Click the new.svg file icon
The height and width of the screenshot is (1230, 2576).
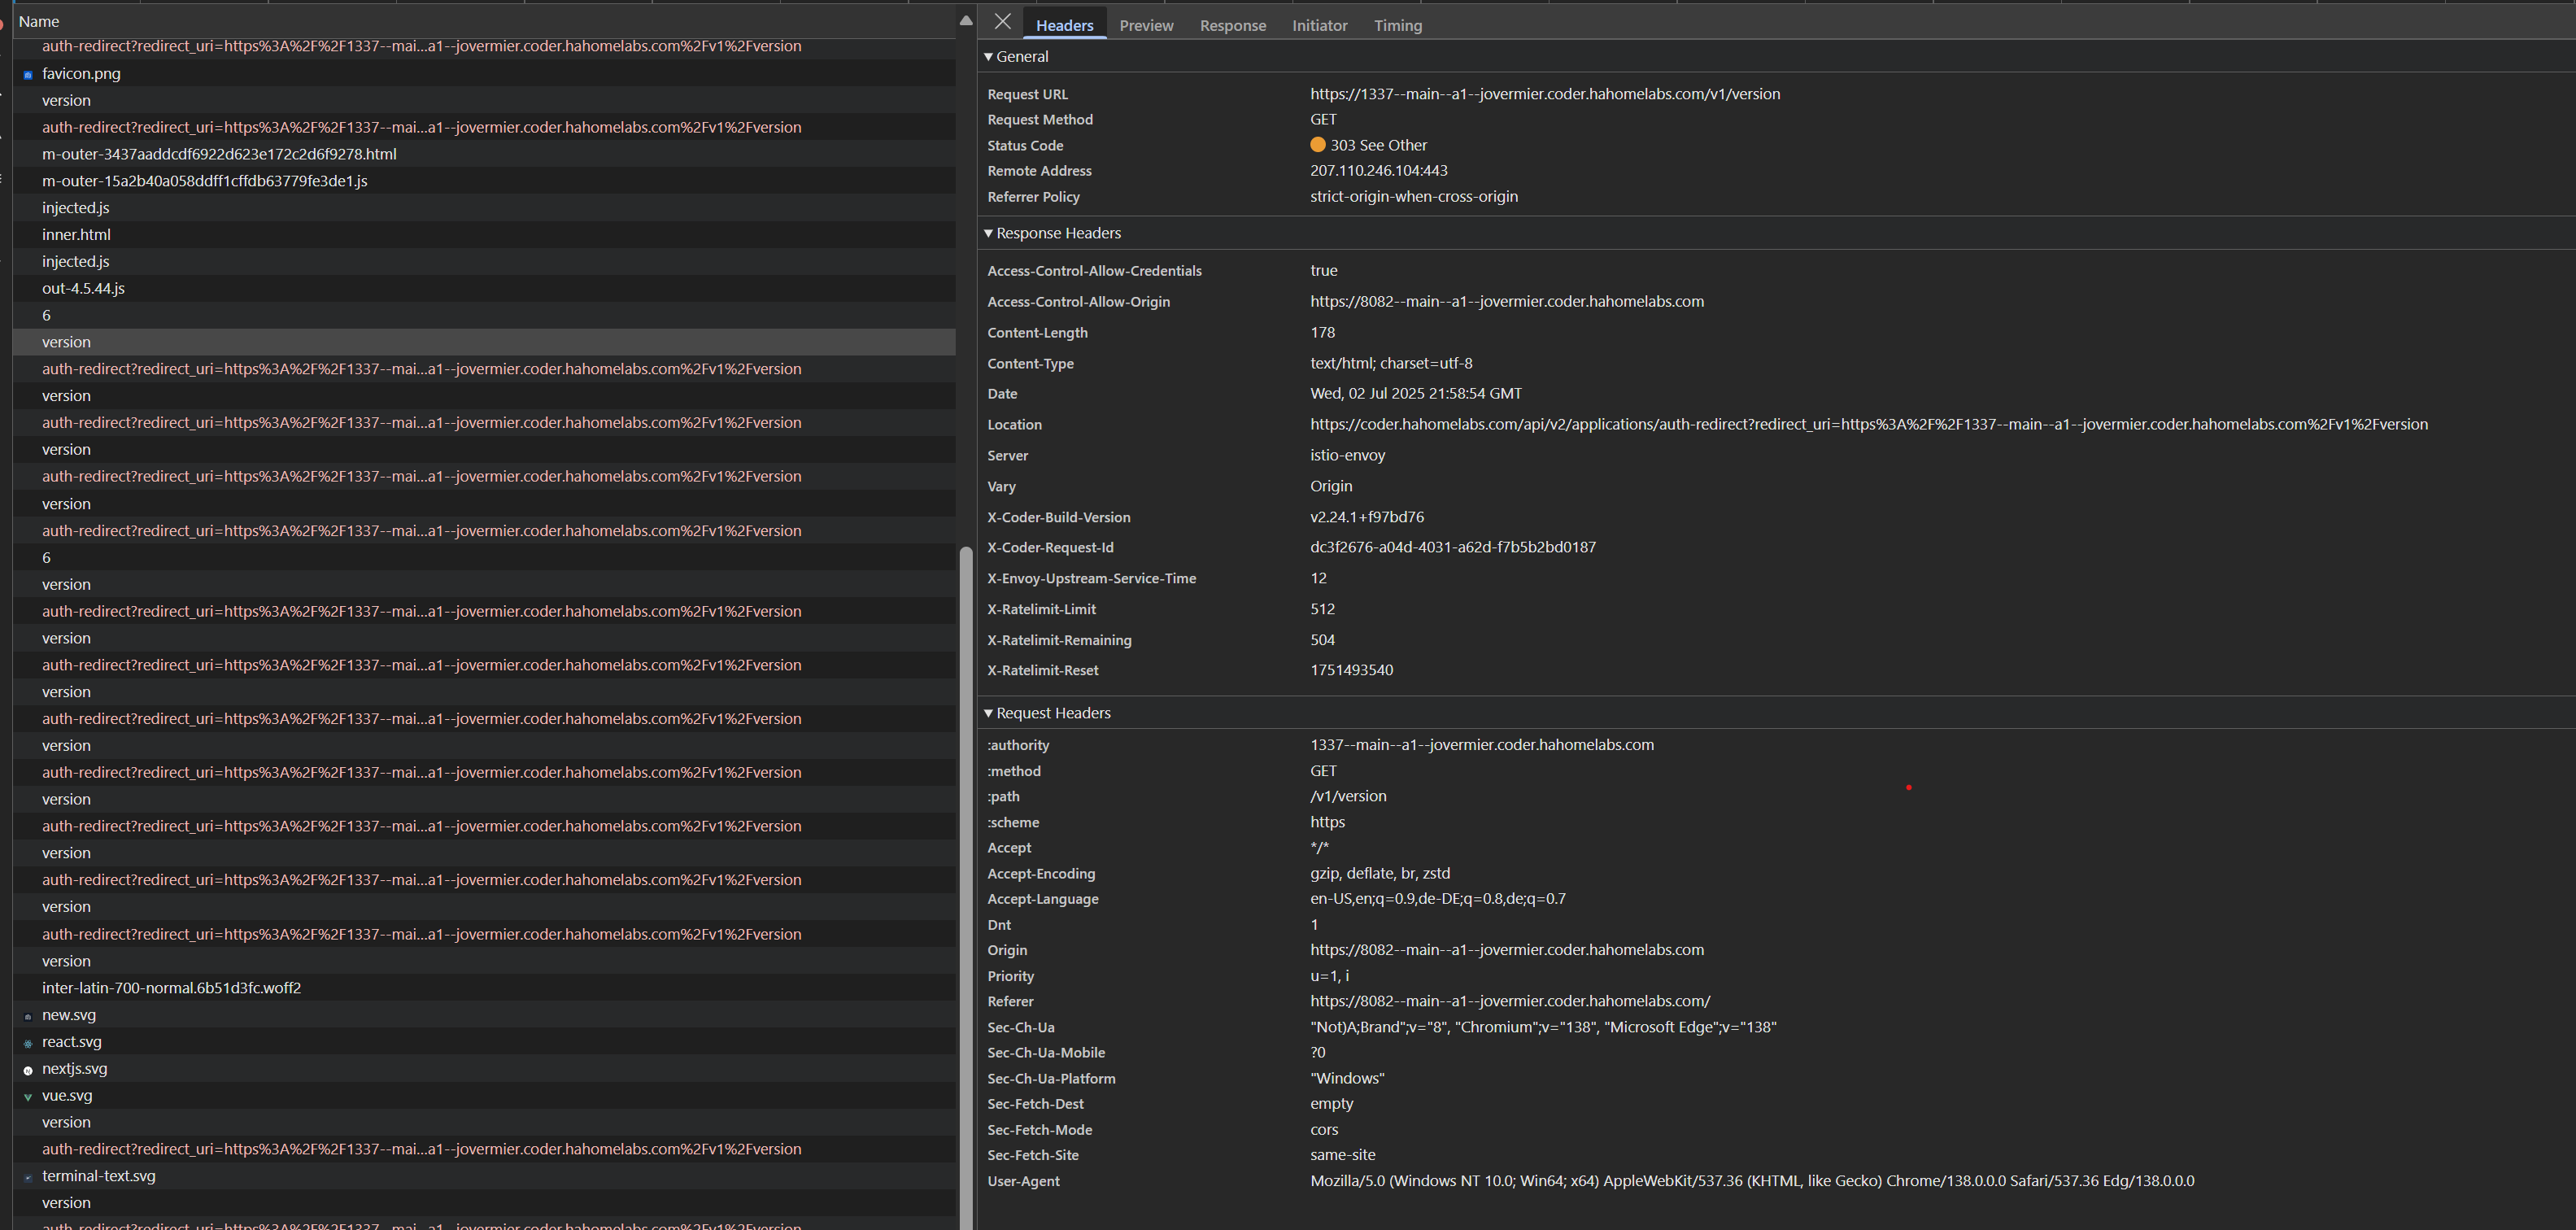(28, 1016)
